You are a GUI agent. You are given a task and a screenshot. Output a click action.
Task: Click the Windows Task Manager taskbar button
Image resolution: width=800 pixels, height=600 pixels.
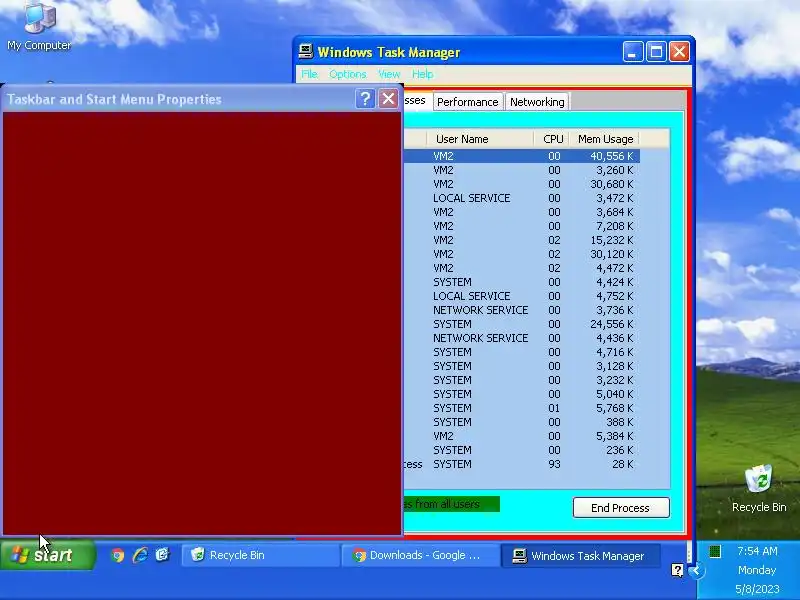point(581,556)
